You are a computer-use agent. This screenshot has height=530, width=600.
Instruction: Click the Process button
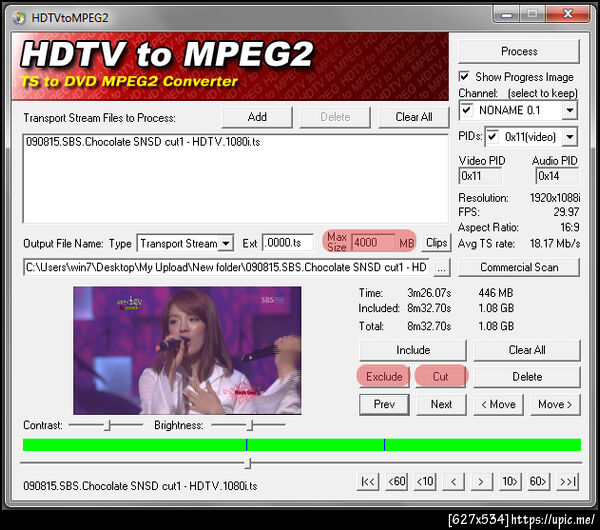(x=519, y=51)
